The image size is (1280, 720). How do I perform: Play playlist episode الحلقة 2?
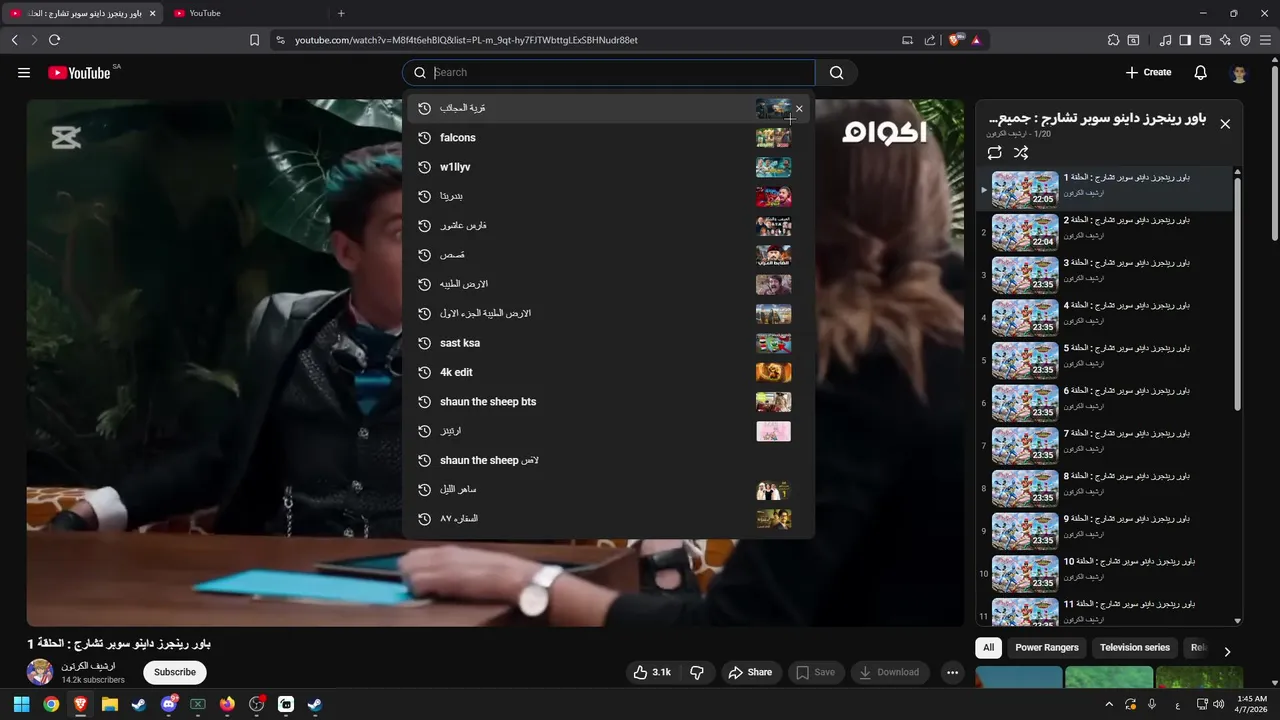click(x=1104, y=232)
